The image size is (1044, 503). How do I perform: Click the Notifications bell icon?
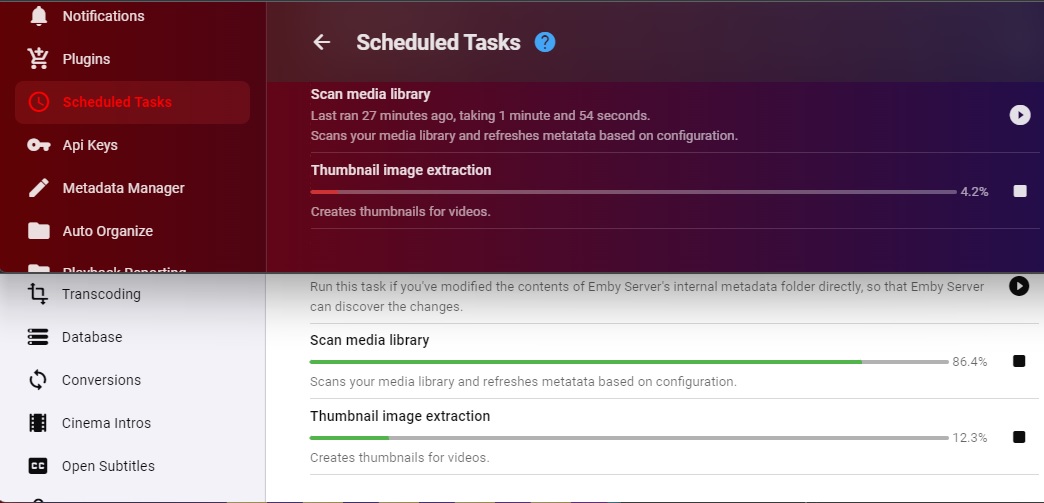click(x=39, y=16)
